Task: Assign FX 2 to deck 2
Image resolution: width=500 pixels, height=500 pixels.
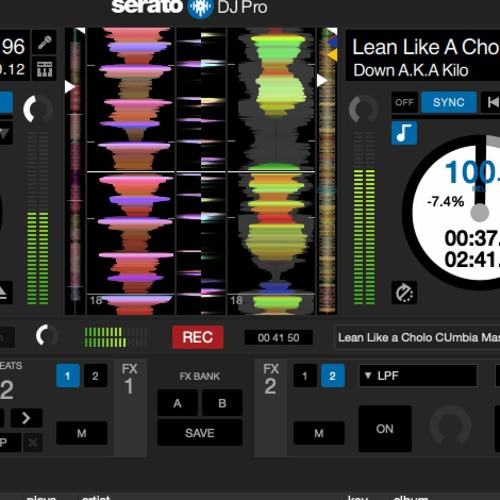Action: [333, 376]
